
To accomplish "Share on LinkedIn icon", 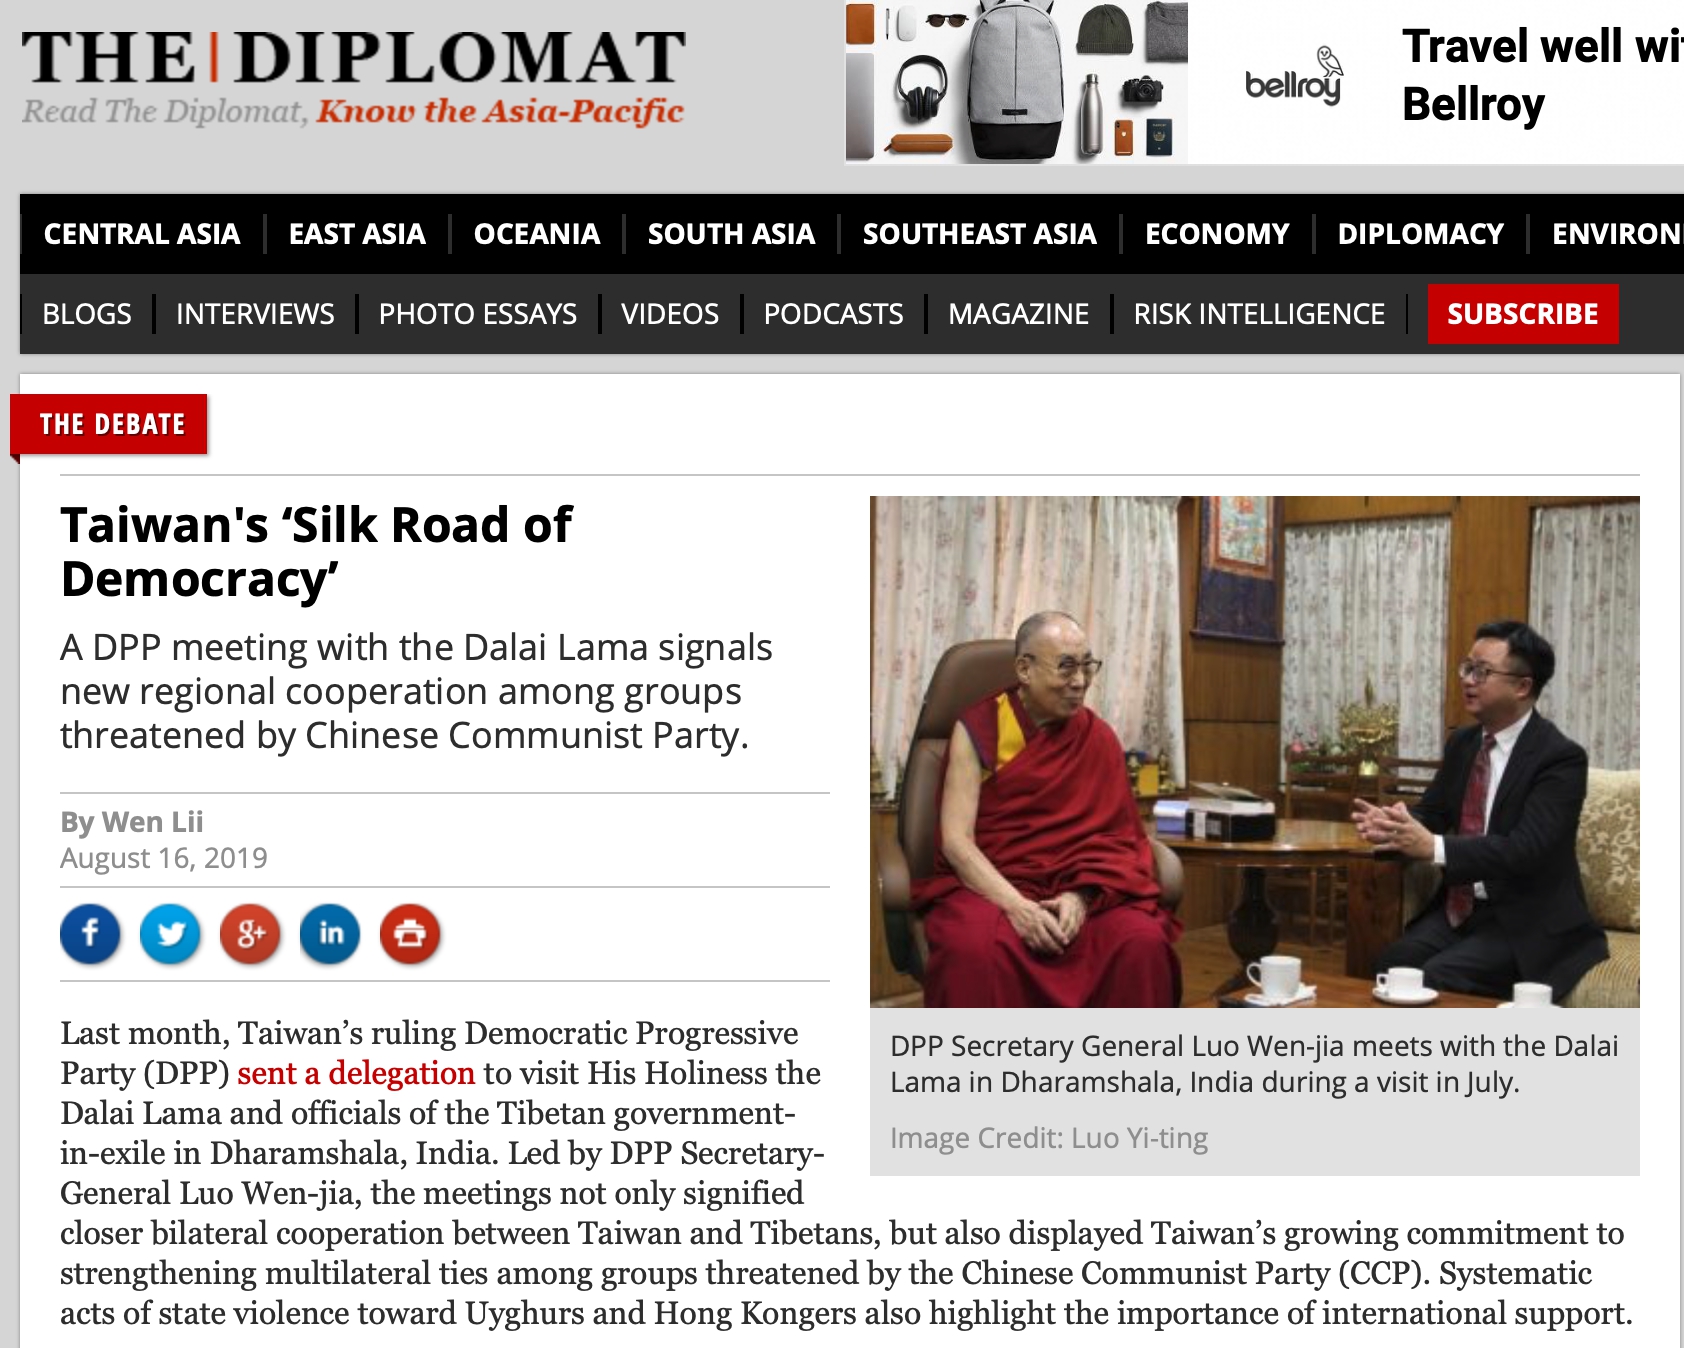I will 330,934.
